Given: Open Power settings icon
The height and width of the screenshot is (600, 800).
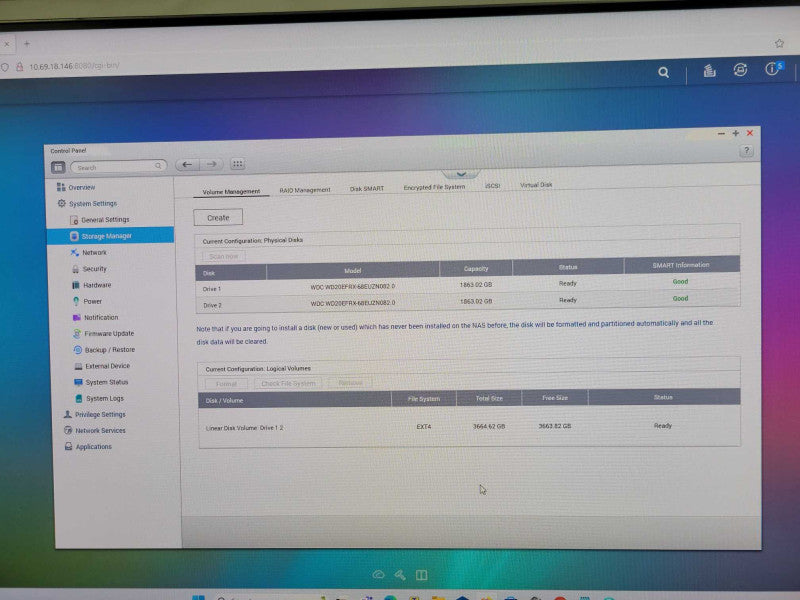Looking at the screenshot, I should (76, 301).
